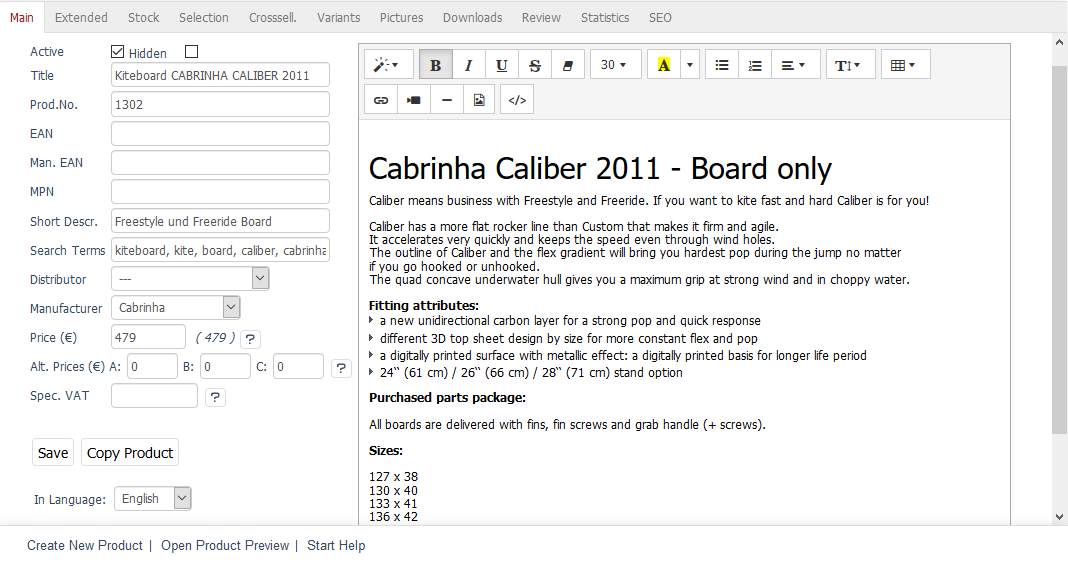Screen dimensions: 1068x564
Task: Click the Prod.No. field containing 1302
Action: (x=220, y=104)
